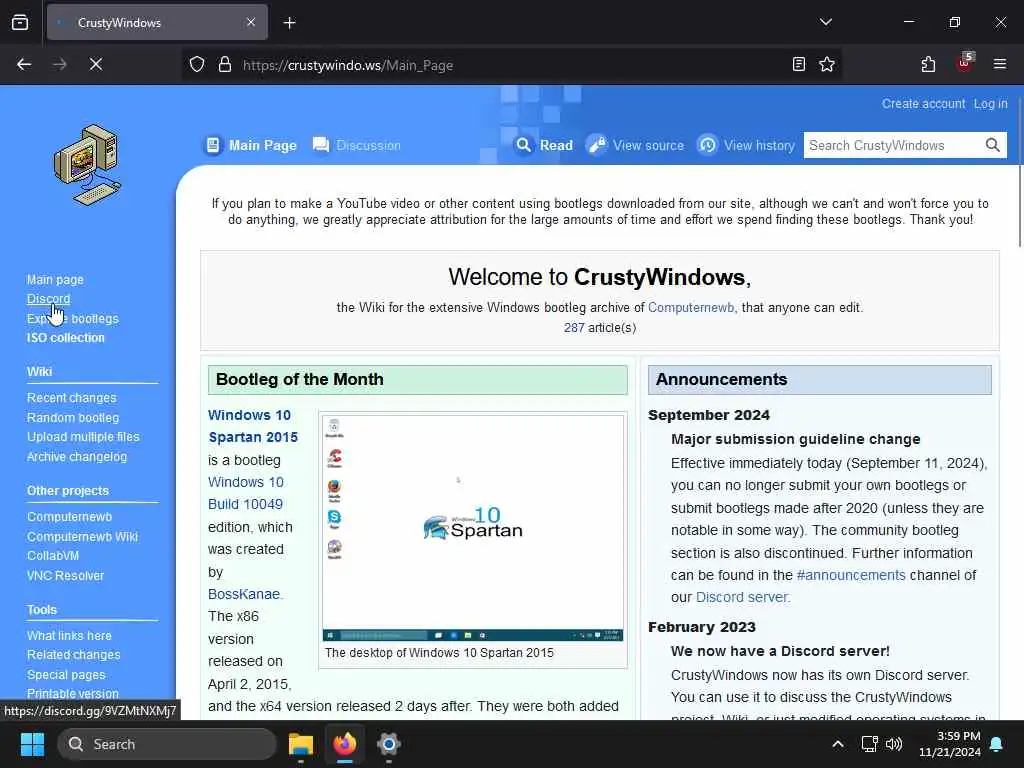Screen dimensions: 1024x768
Task: Click the taskbar clock showing 3:59 PM
Action: [950, 744]
